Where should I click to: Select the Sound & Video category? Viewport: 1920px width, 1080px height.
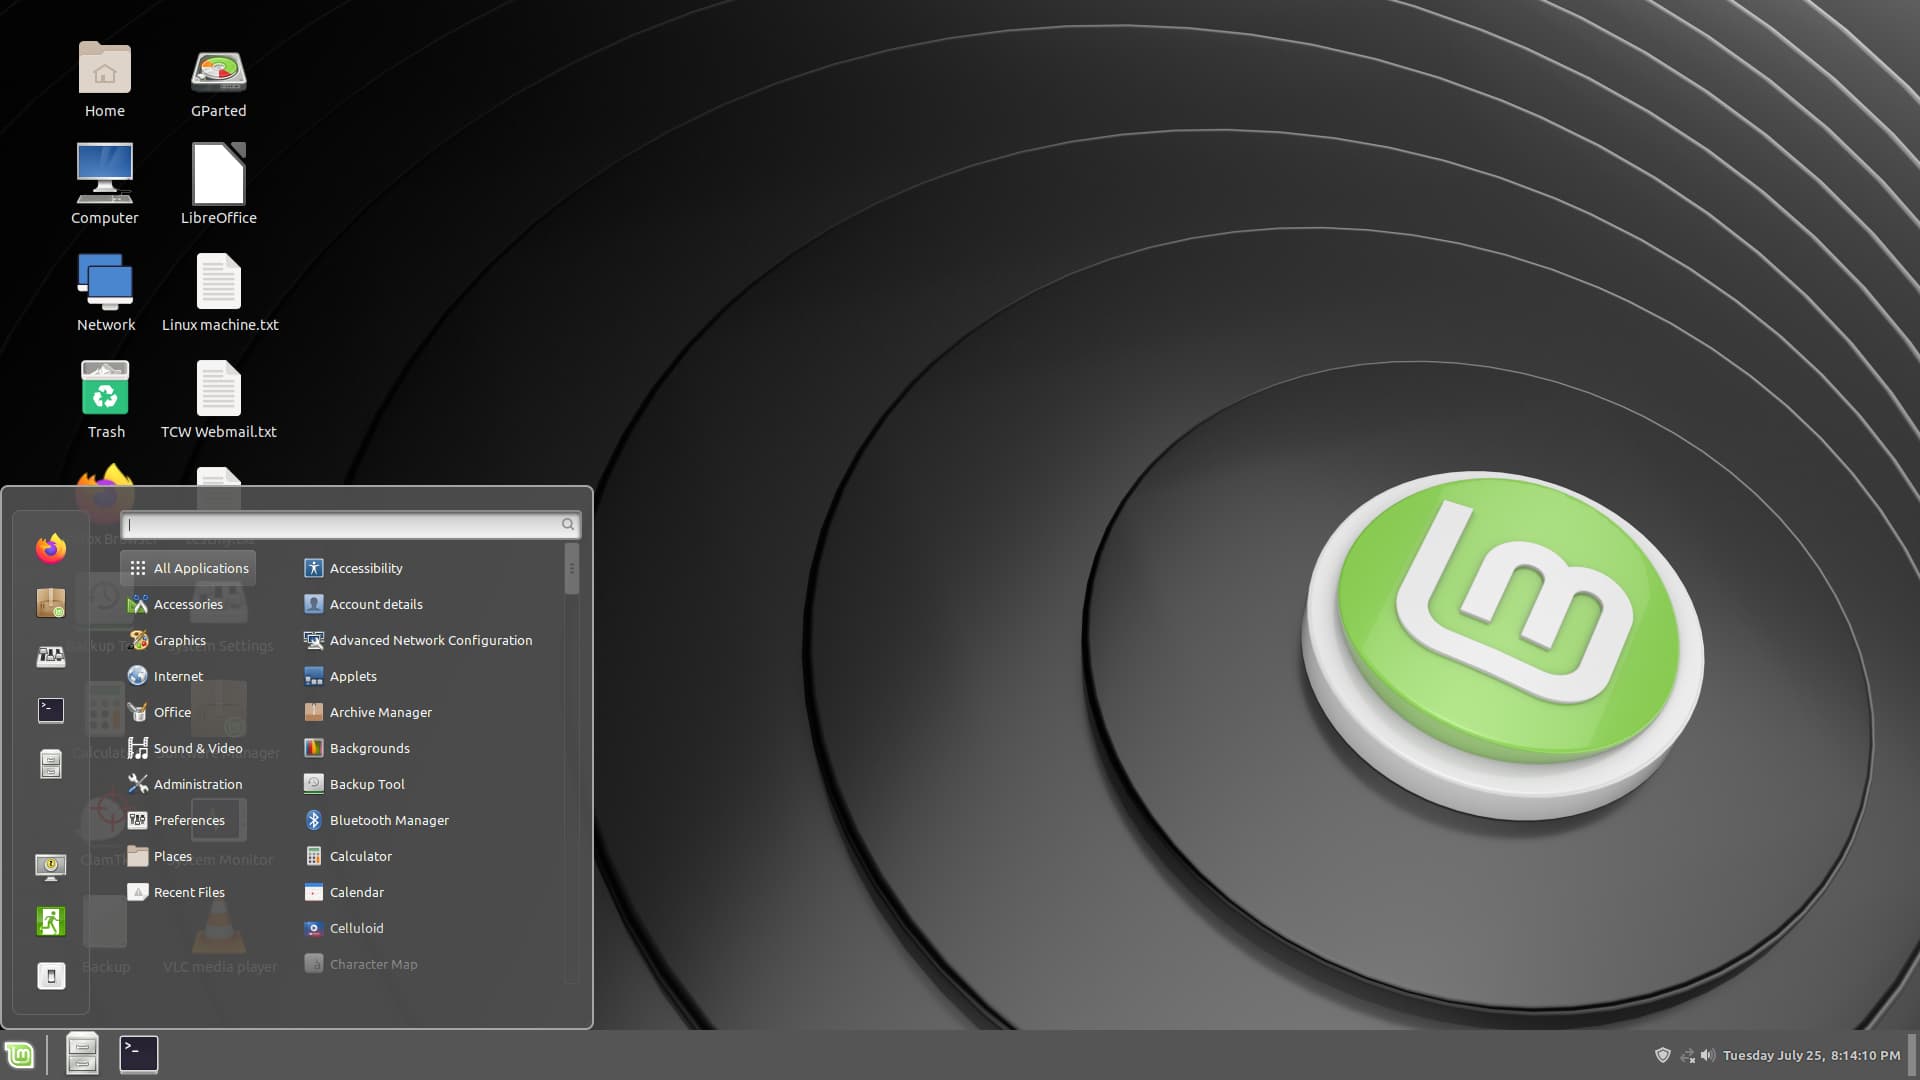[197, 748]
